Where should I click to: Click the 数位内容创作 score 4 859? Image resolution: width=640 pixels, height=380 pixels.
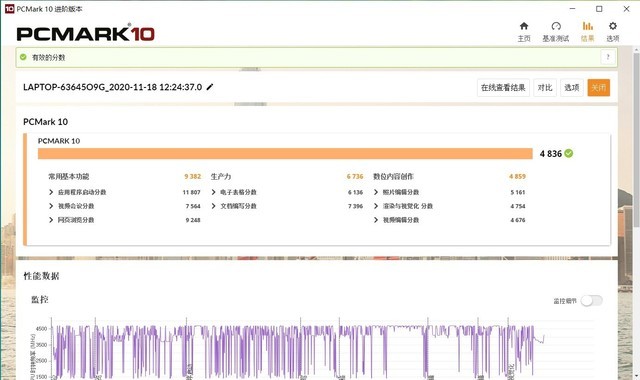click(x=517, y=176)
